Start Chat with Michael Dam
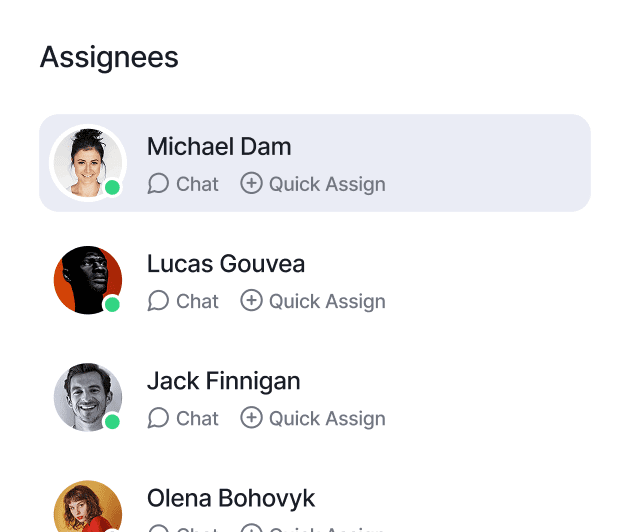The width and height of the screenshot is (630, 532). click(x=197, y=184)
